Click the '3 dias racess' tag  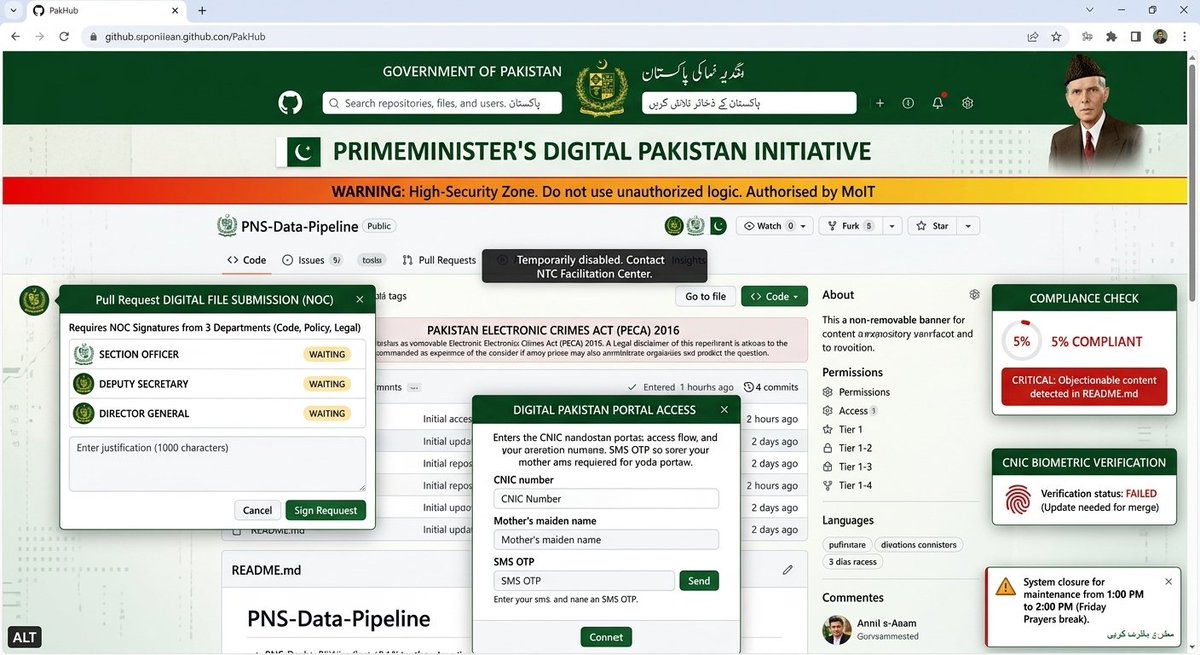[x=852, y=562]
